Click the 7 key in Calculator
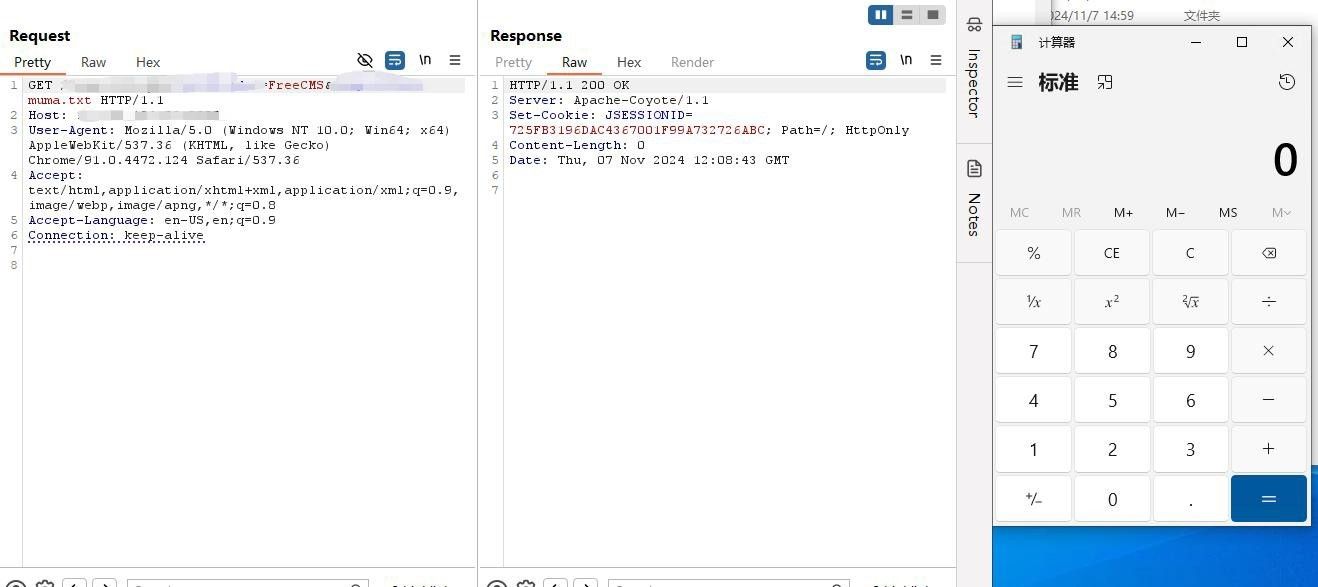The height and width of the screenshot is (587, 1318). pos(1034,351)
